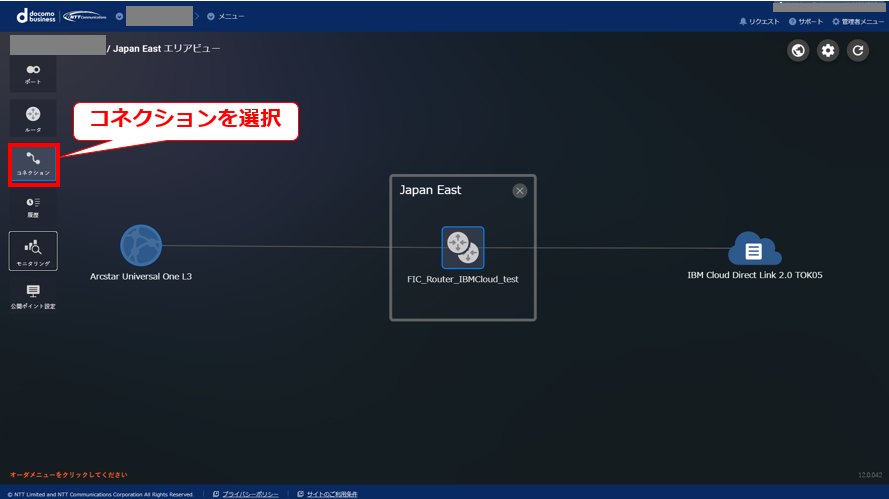Open the settings gear icon

[828, 50]
